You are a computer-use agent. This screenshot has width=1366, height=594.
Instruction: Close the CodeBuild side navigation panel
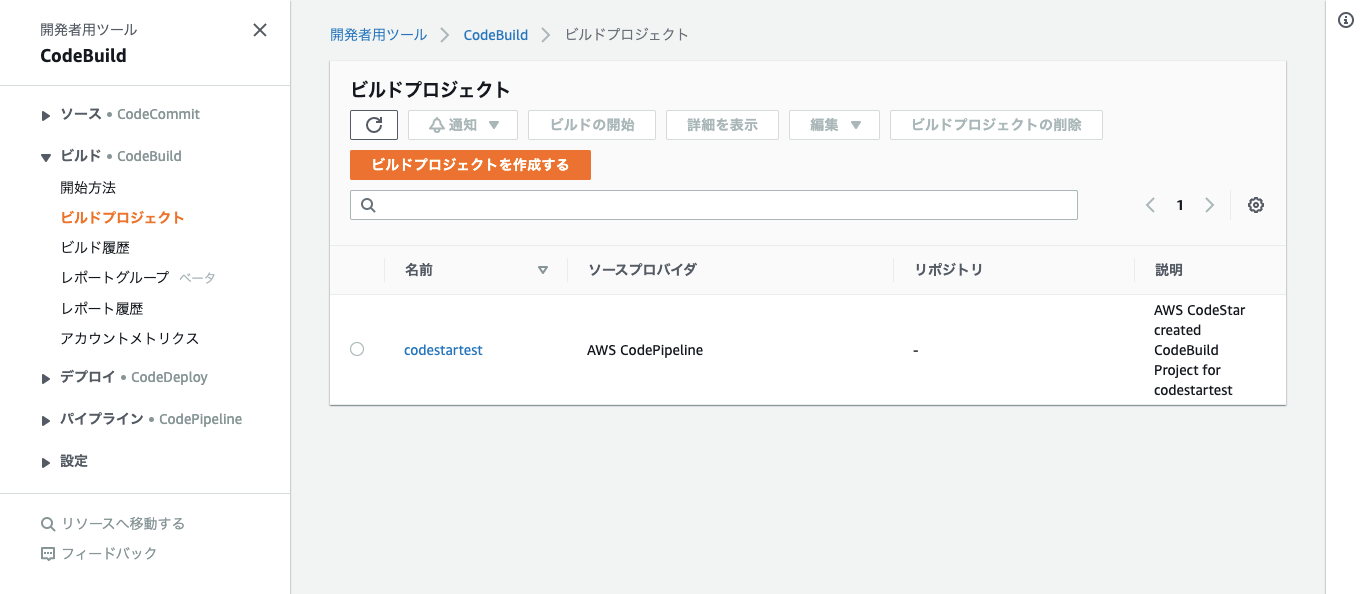260,30
